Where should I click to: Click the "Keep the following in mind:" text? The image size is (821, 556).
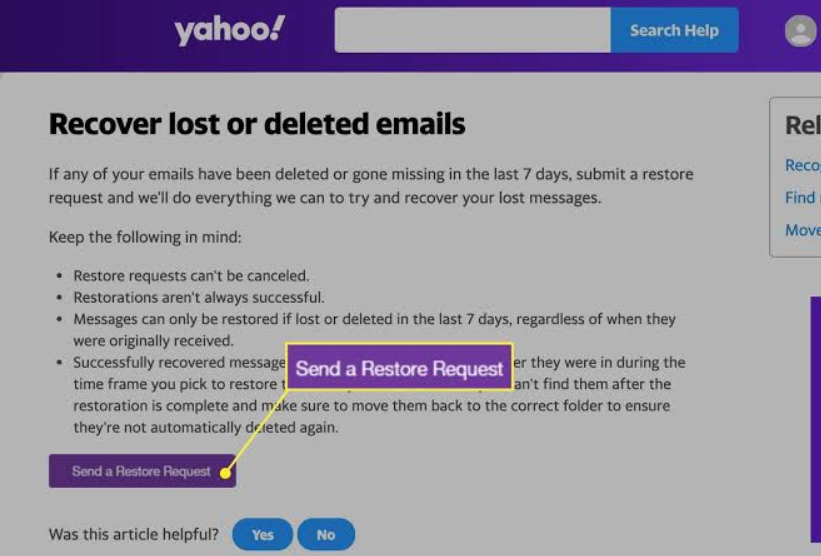(145, 237)
